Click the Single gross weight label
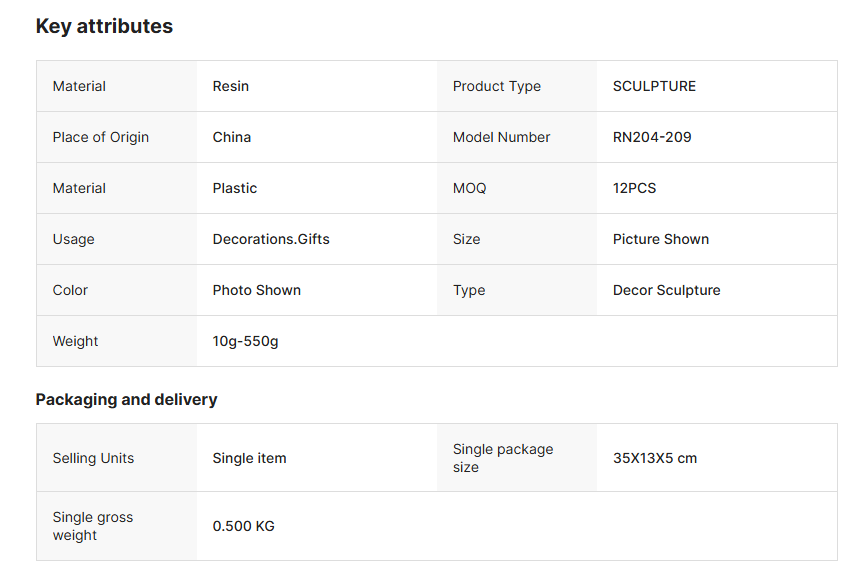The height and width of the screenshot is (570, 853). pyautogui.click(x=92, y=526)
